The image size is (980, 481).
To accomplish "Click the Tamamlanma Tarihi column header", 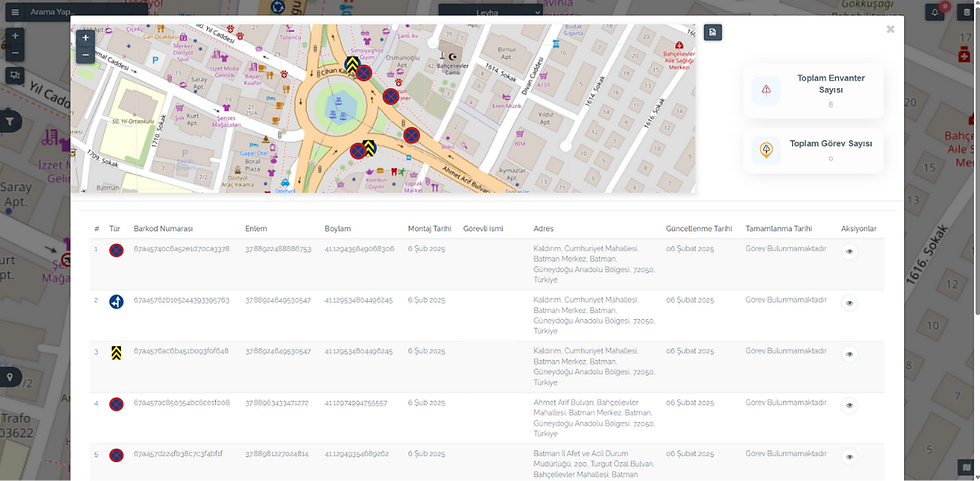I will click(779, 229).
